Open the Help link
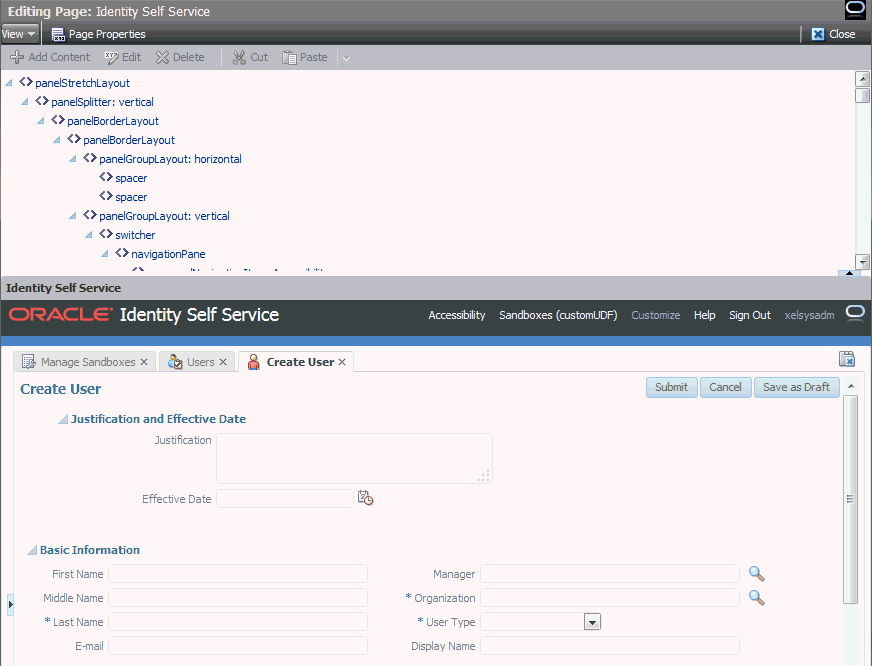872x666 pixels. pos(705,315)
